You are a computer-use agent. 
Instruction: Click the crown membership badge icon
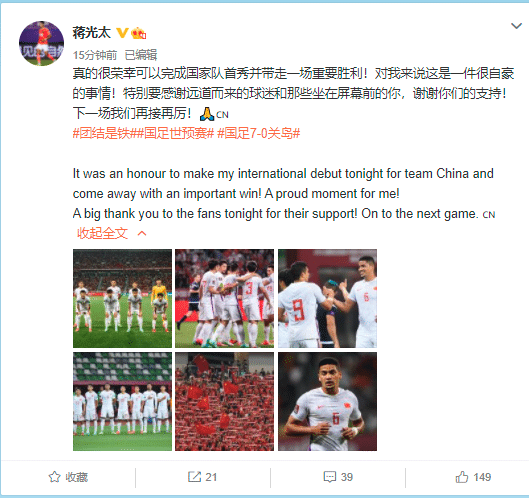coord(138,33)
